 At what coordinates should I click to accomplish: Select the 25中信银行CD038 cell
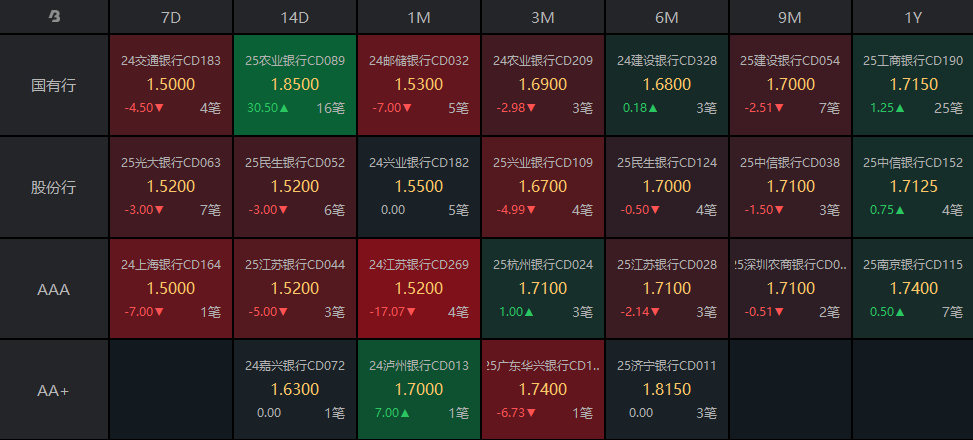(x=790, y=187)
